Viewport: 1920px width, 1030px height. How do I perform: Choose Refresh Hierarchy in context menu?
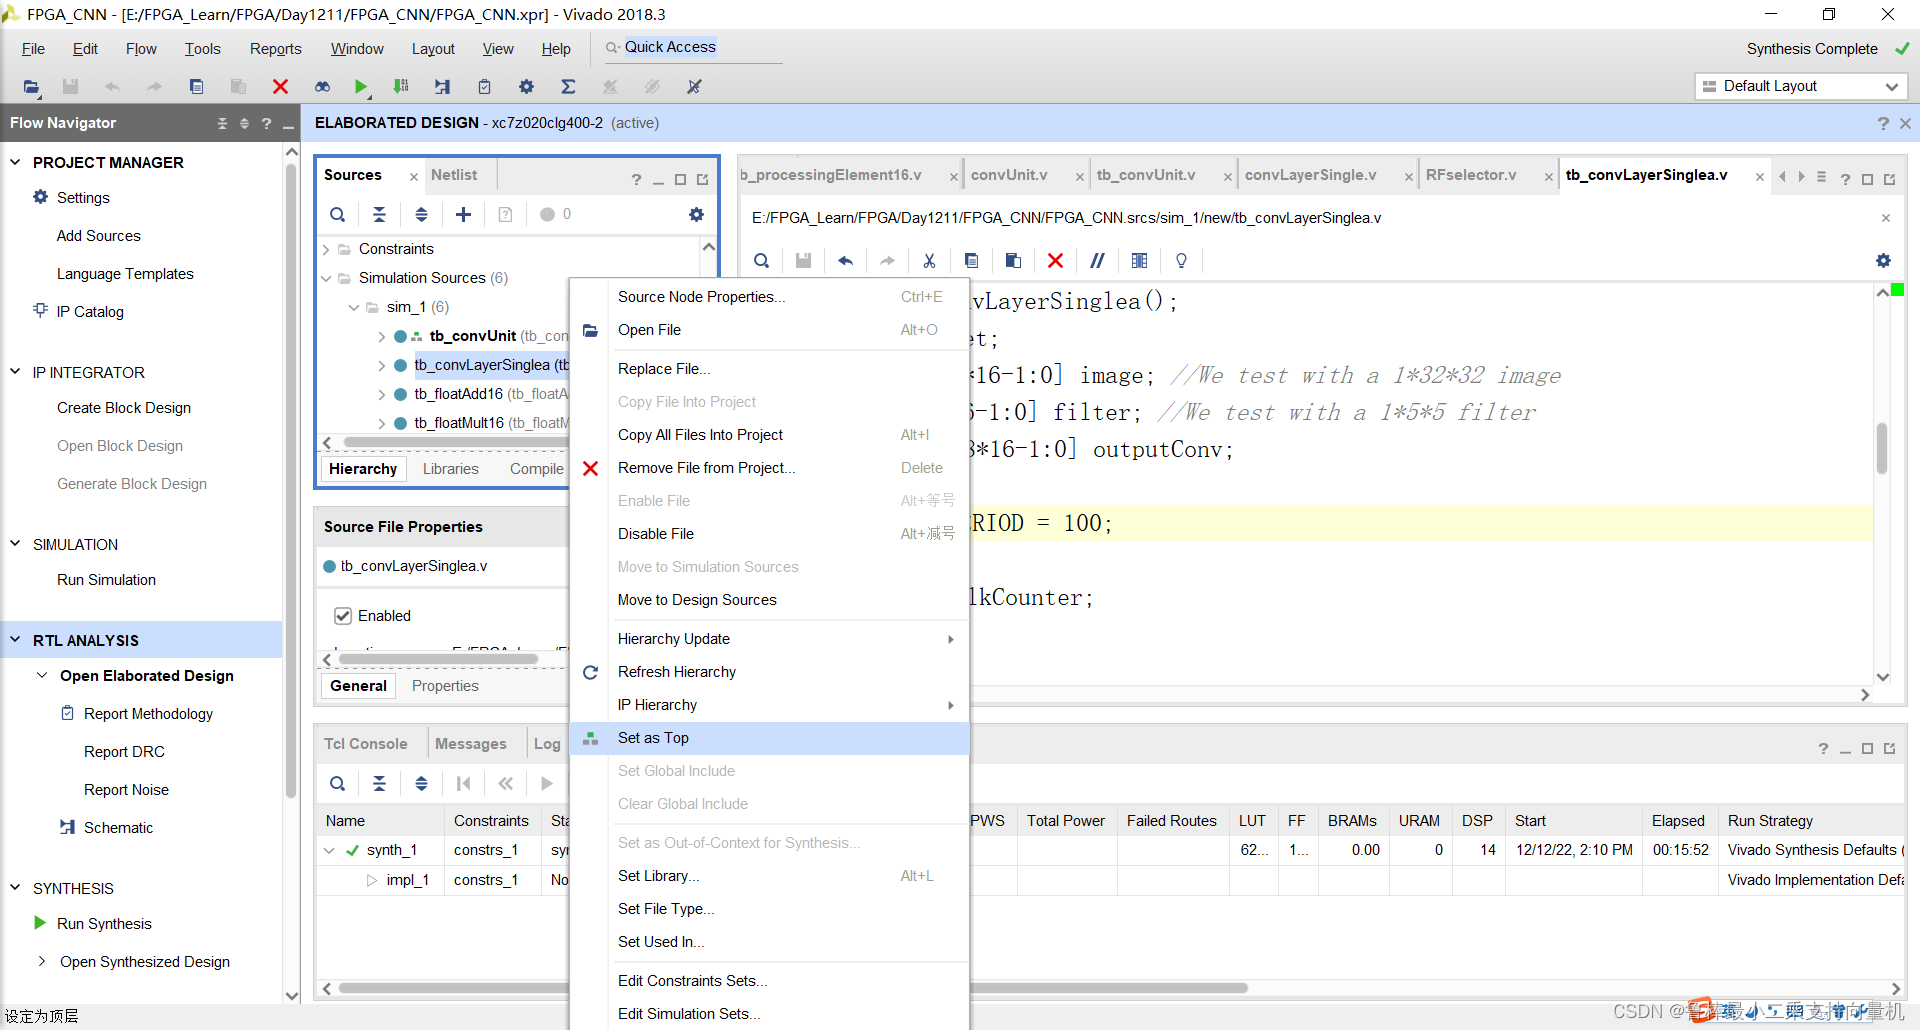[769, 672]
